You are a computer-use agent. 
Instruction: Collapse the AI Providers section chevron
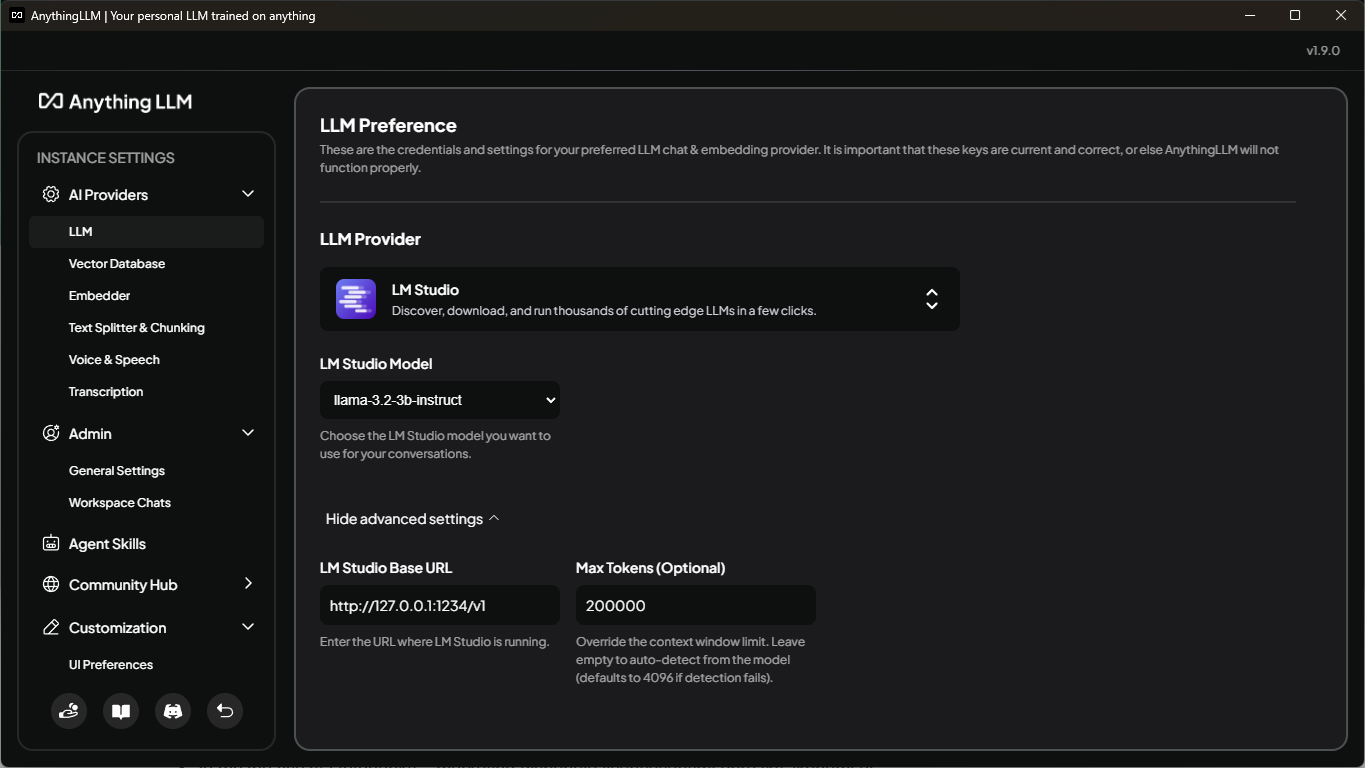pos(248,194)
